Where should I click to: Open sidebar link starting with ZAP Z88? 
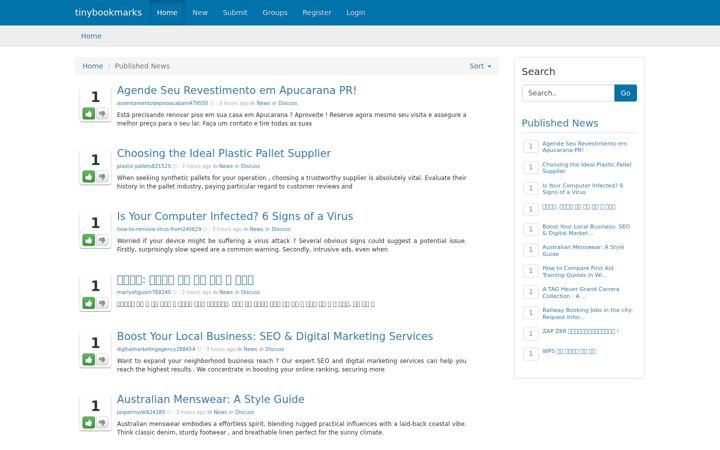click(x=580, y=331)
